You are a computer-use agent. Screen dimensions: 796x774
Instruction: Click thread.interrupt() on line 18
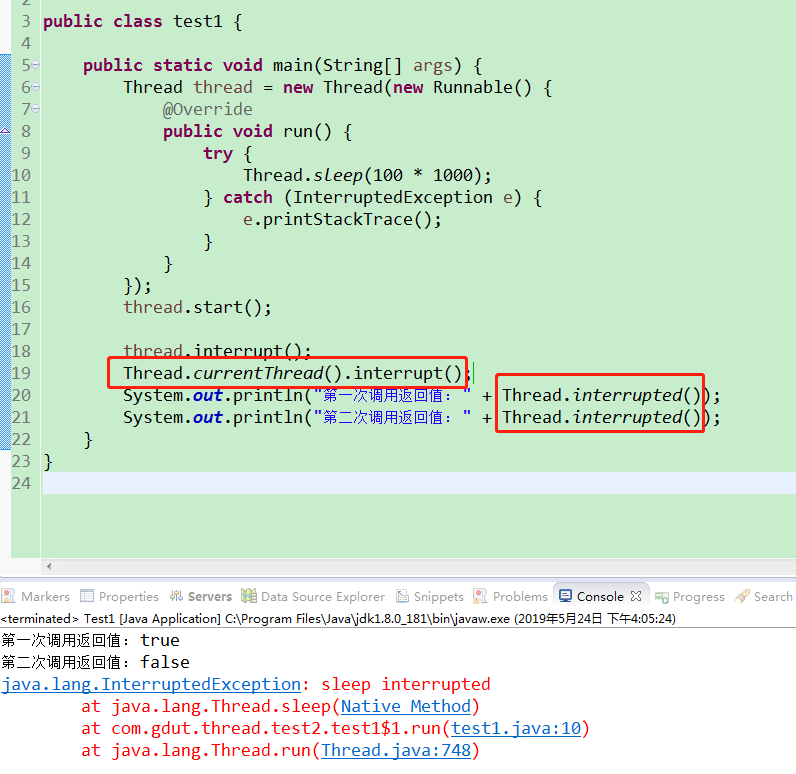[x=217, y=351]
